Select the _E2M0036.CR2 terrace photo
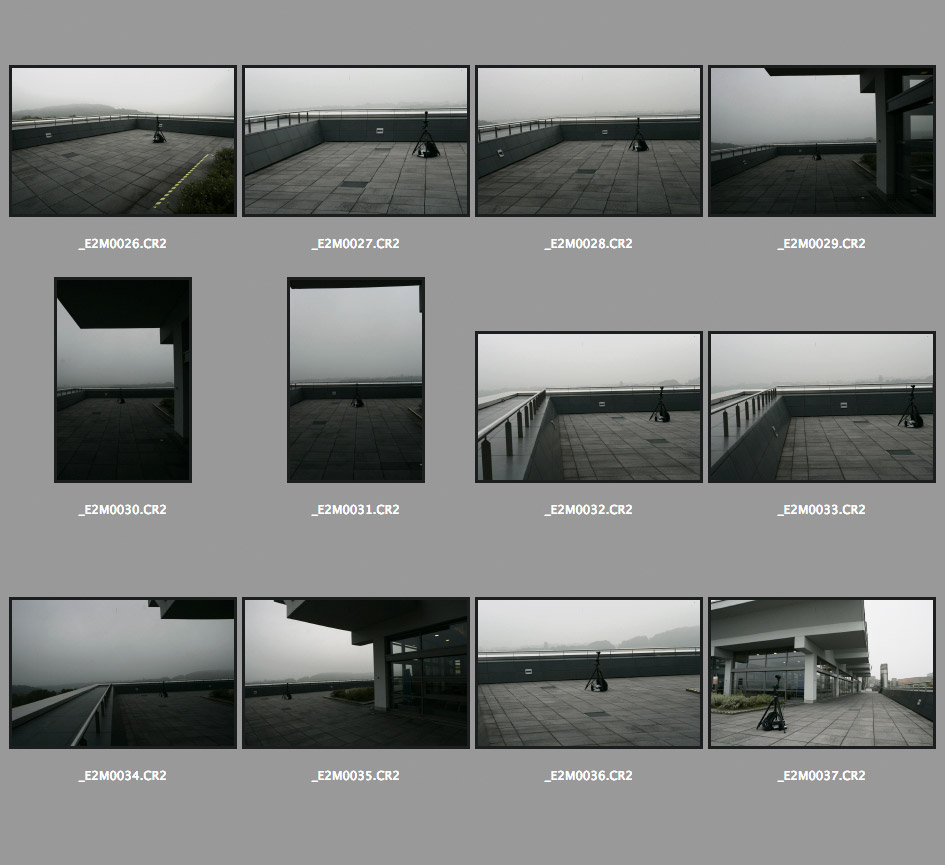This screenshot has width=945, height=865. 588,673
